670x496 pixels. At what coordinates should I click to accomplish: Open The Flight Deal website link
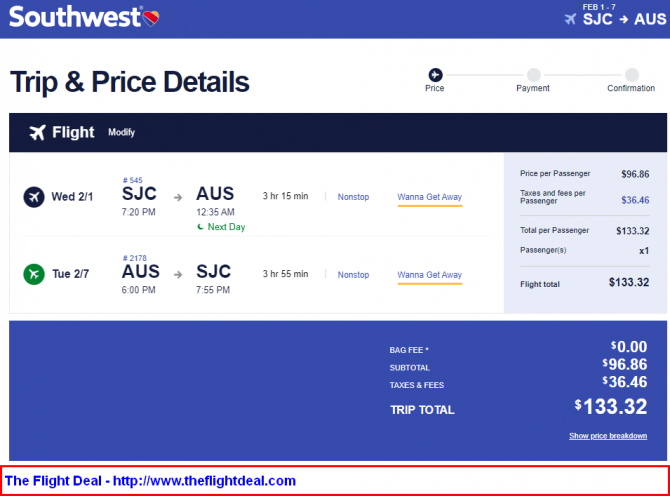tap(204, 481)
